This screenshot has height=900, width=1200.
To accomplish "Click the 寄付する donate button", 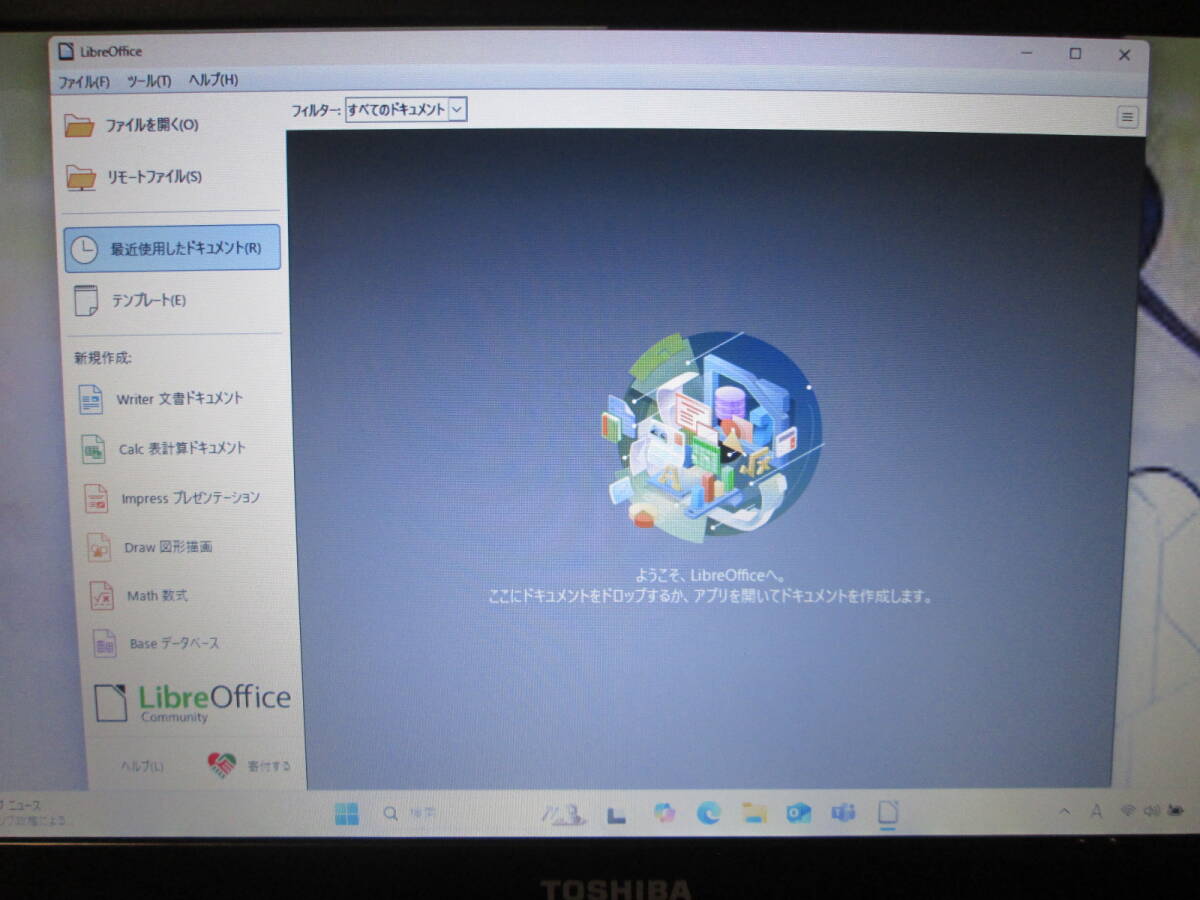I will pos(250,766).
